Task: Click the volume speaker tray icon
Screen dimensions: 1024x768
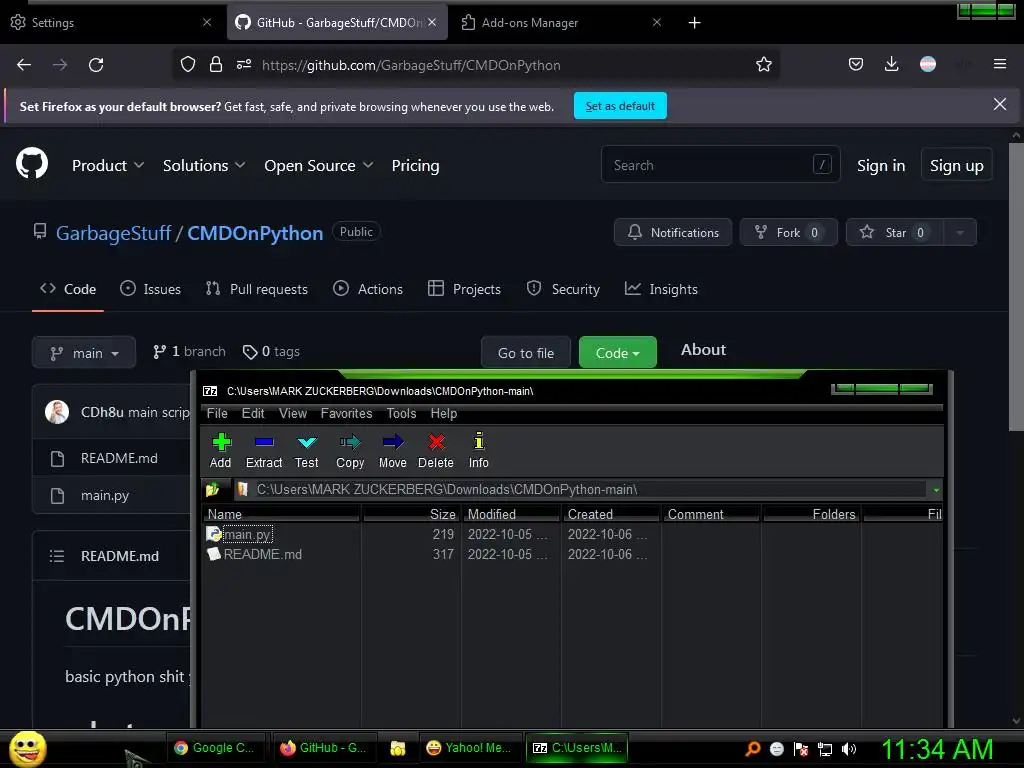Action: (848, 749)
